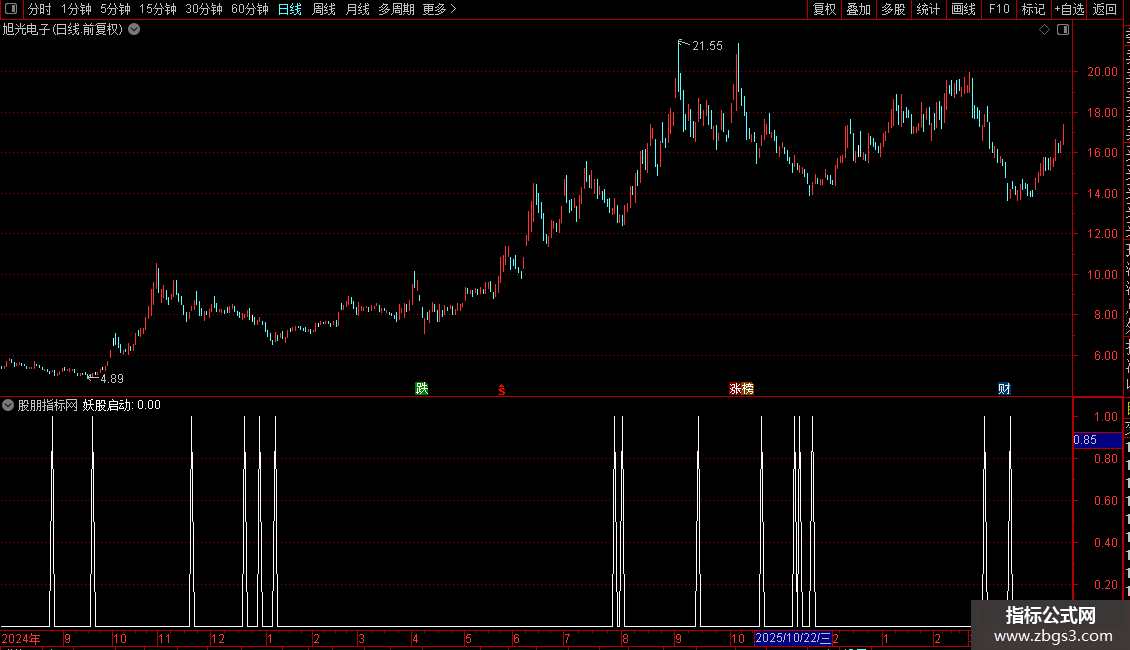Click the red S signal marker
The image size is (1130, 650).
coord(502,390)
